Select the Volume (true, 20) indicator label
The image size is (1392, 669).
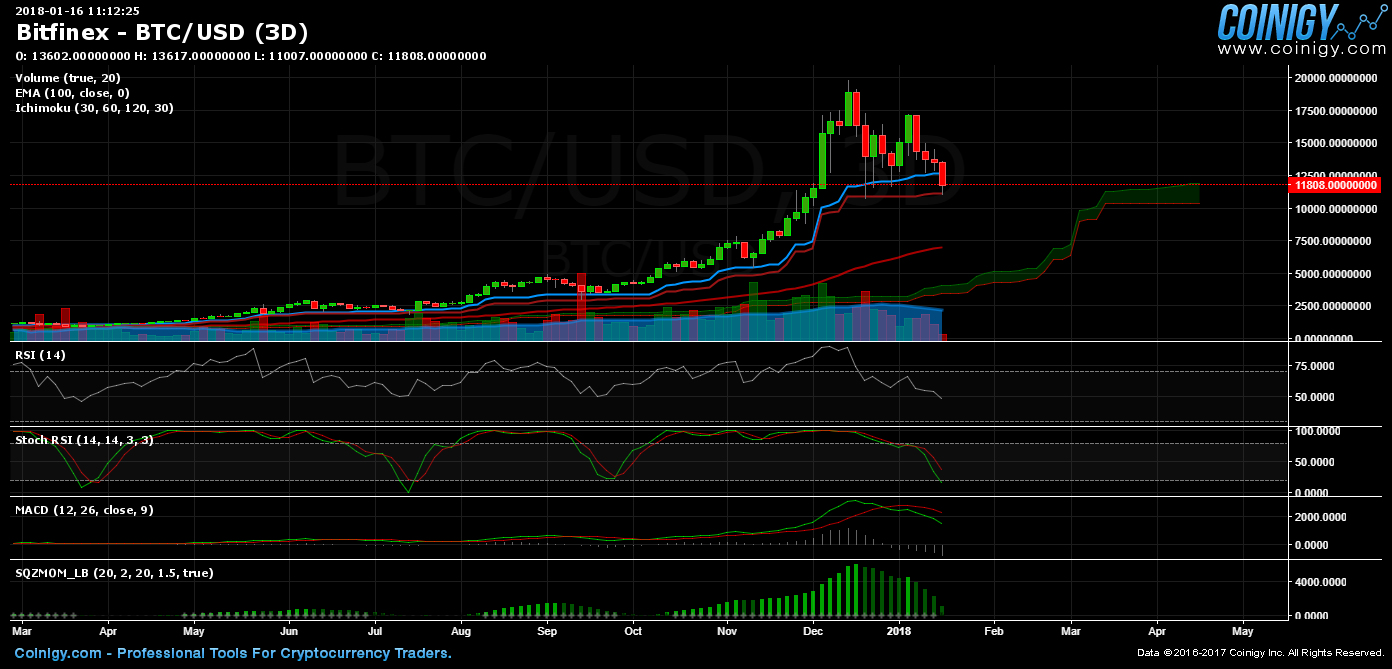pos(68,78)
